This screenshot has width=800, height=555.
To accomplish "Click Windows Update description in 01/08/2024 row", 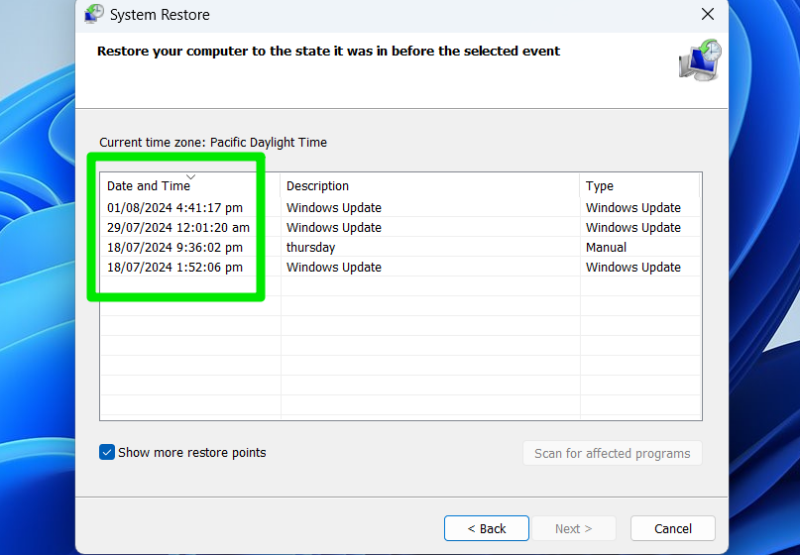I will click(x=334, y=208).
